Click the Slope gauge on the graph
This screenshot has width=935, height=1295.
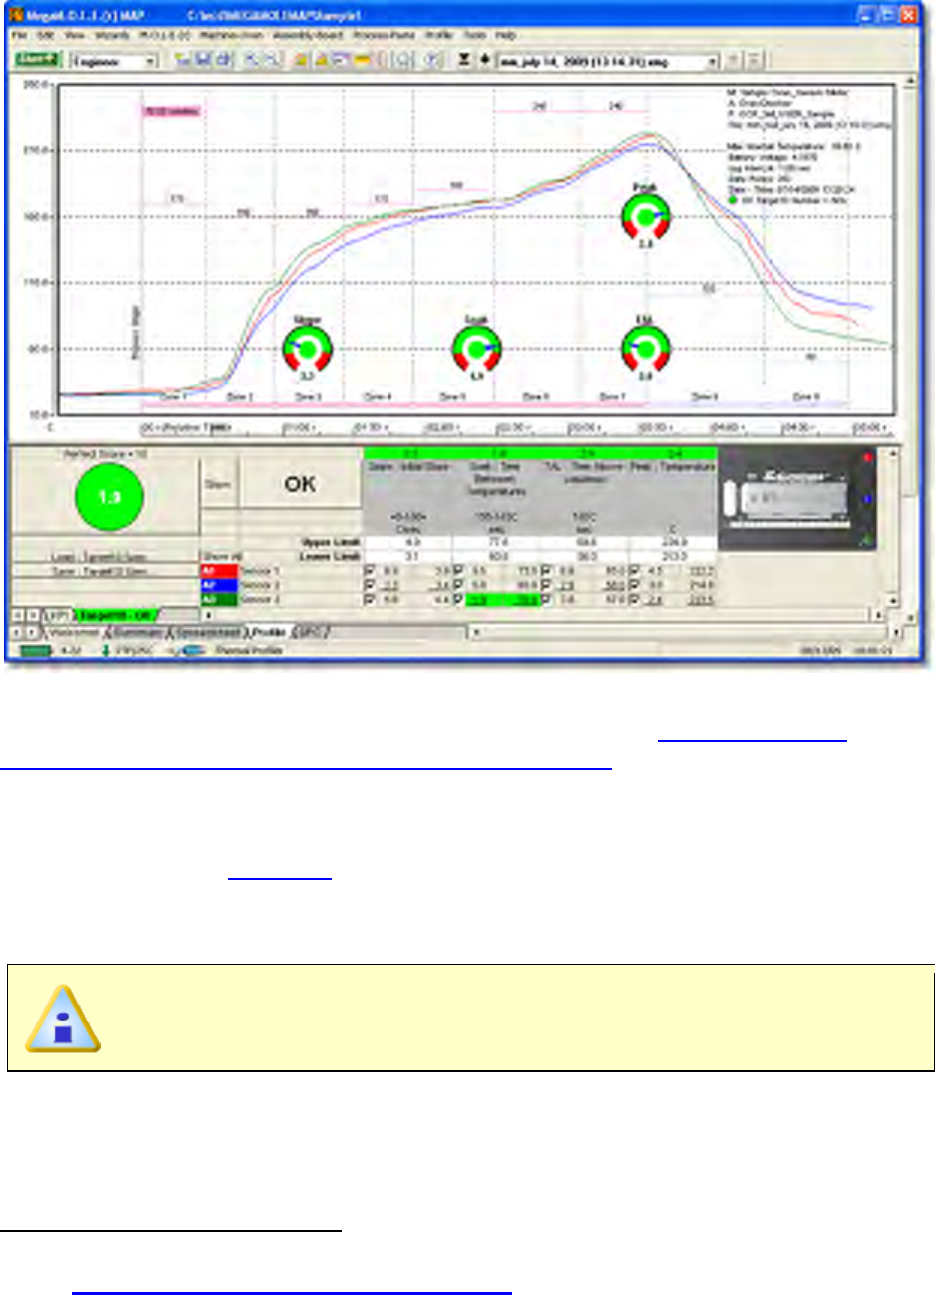click(307, 350)
